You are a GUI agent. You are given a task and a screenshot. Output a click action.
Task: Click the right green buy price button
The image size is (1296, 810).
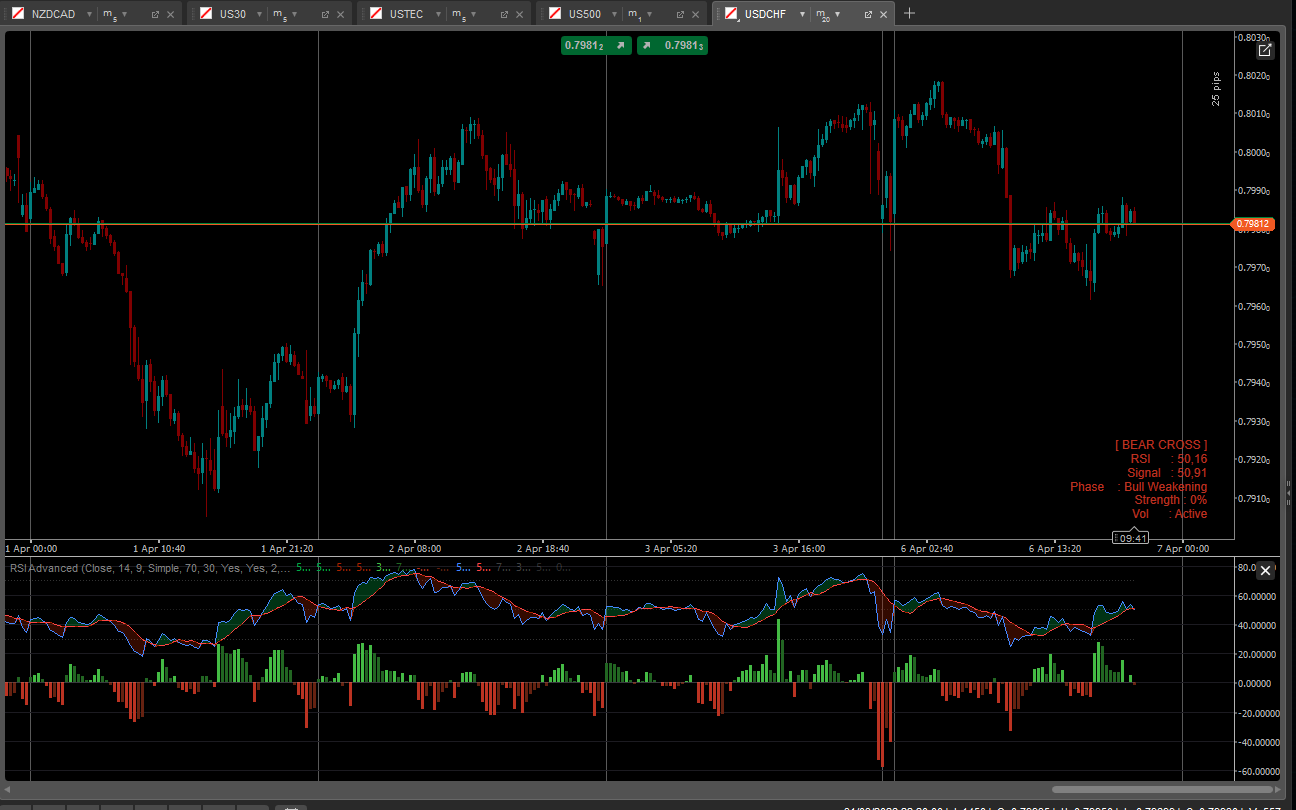point(672,45)
